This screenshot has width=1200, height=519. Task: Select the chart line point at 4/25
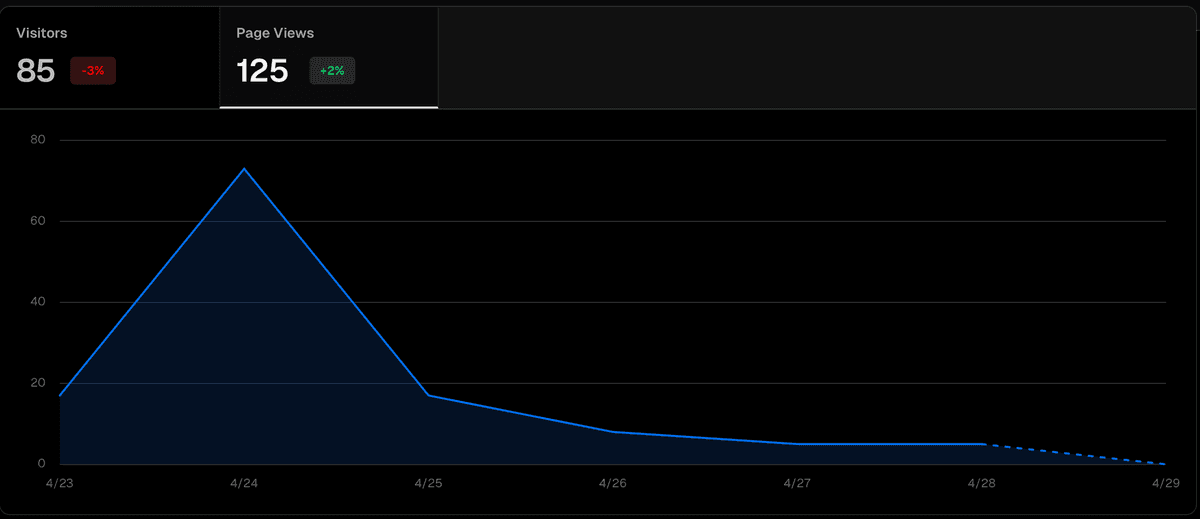[428, 395]
